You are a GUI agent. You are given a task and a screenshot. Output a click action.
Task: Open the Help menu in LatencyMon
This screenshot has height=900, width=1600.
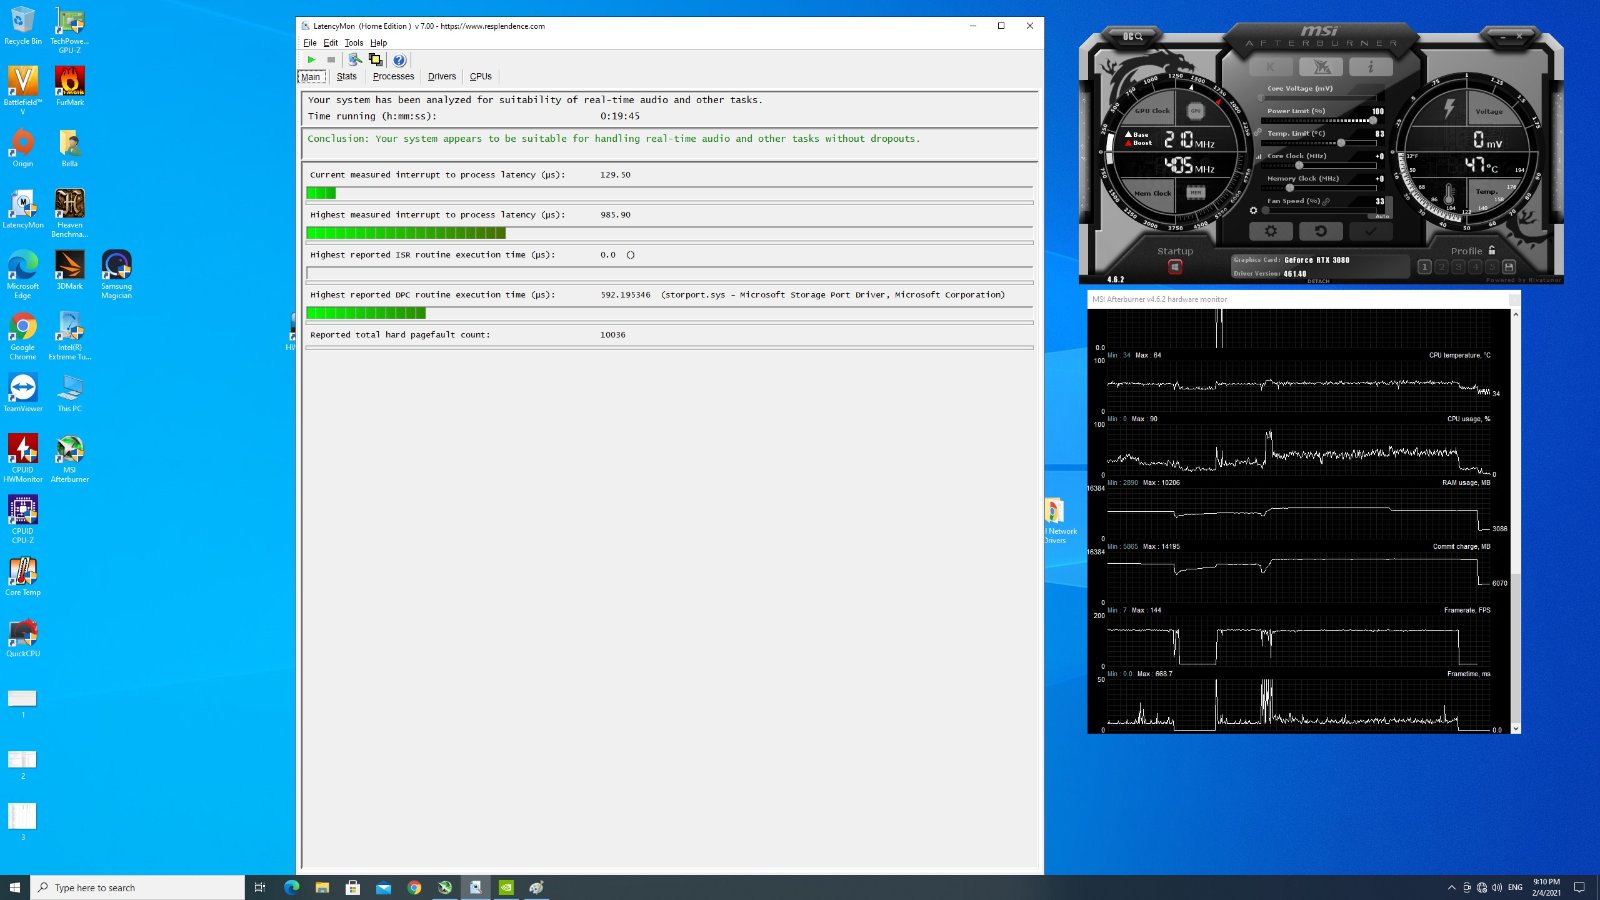[378, 43]
